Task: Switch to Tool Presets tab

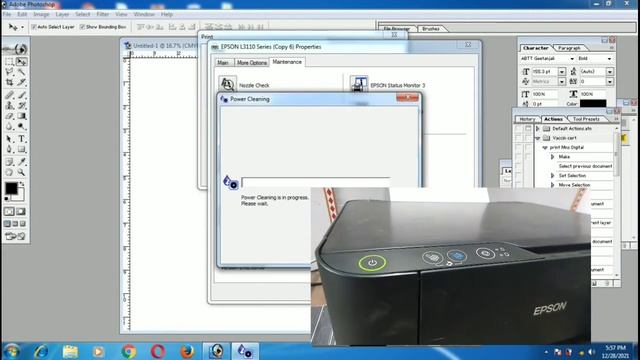Action: tap(586, 119)
